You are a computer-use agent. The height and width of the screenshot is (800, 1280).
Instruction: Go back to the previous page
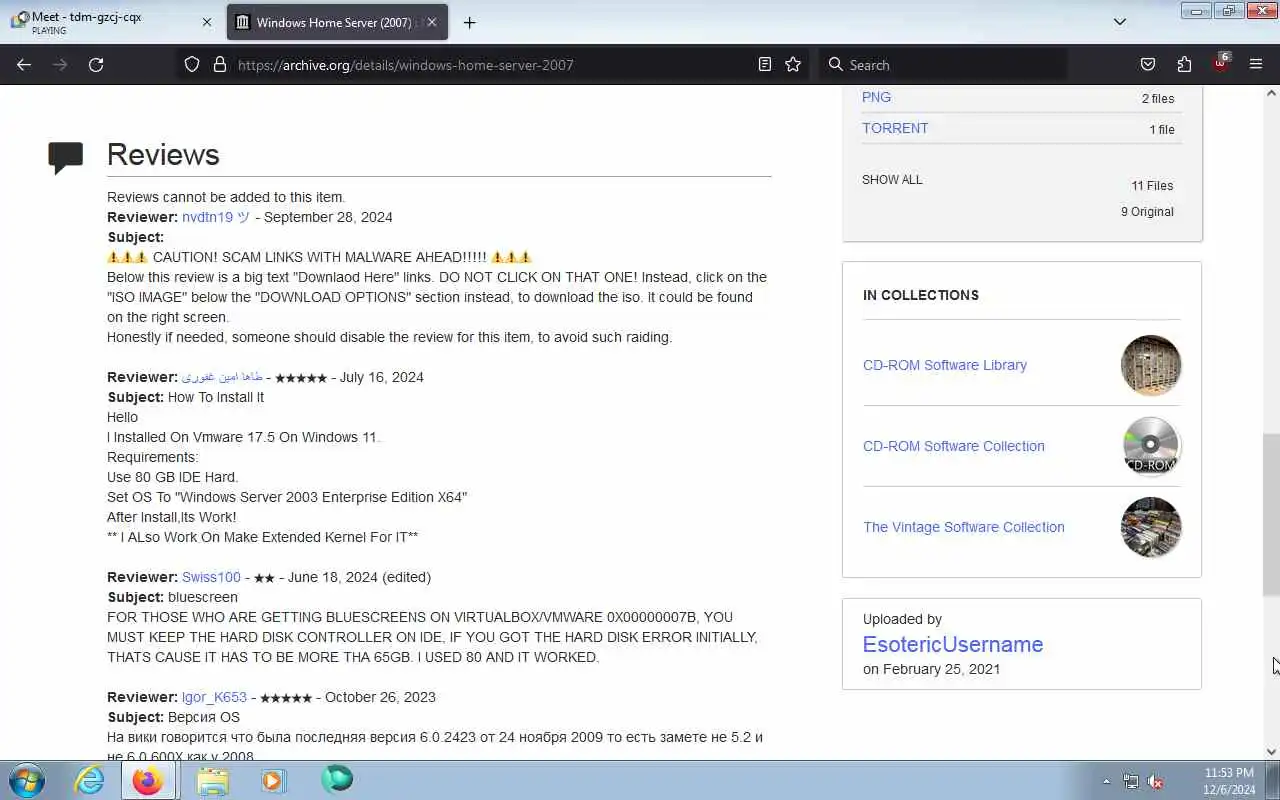pyautogui.click(x=24, y=64)
